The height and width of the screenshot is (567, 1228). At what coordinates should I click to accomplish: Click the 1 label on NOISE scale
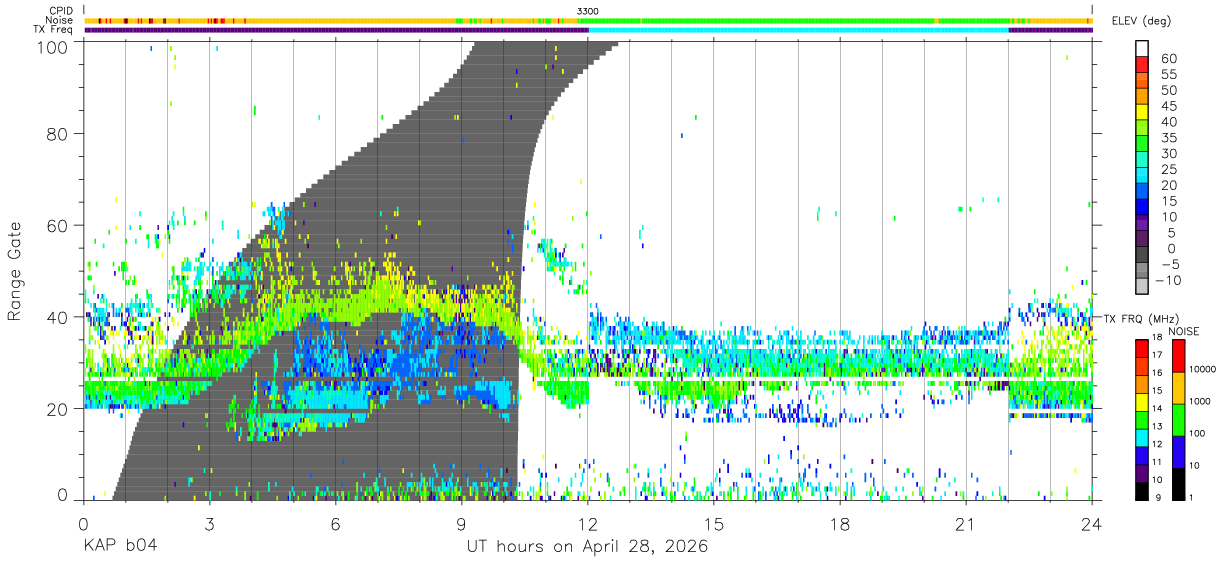1189,497
